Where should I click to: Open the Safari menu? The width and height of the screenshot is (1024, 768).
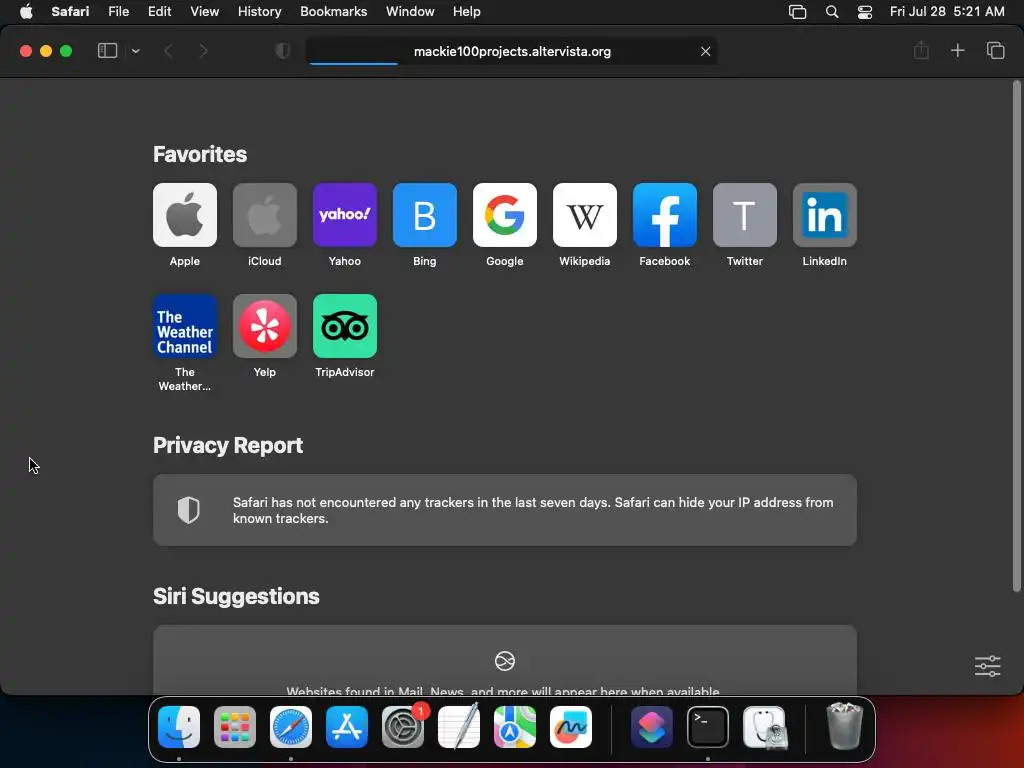70,12
